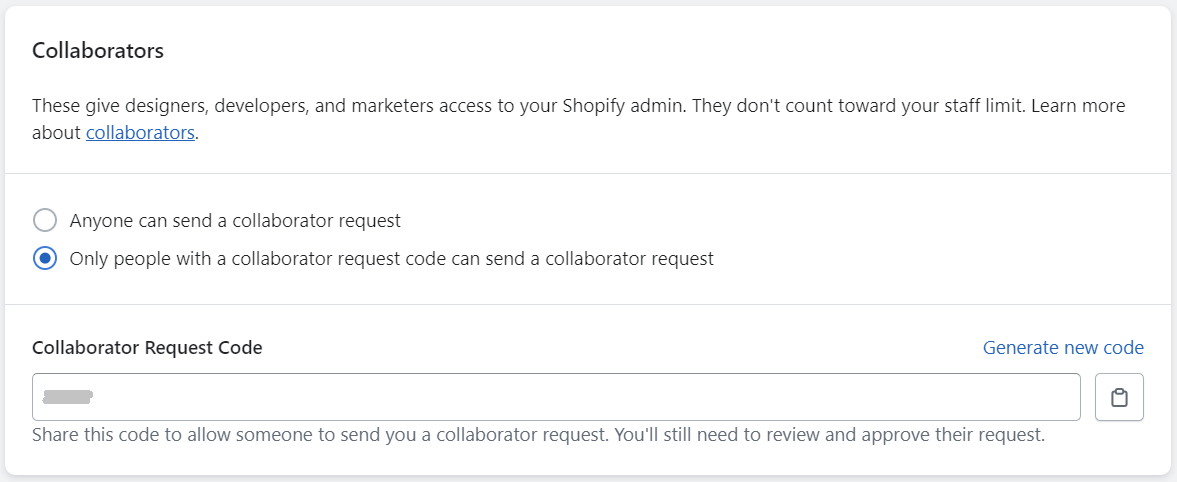The image size is (1177, 482).
Task: Select "Anyone can send a collaborator request" radio
Action: [x=45, y=220]
